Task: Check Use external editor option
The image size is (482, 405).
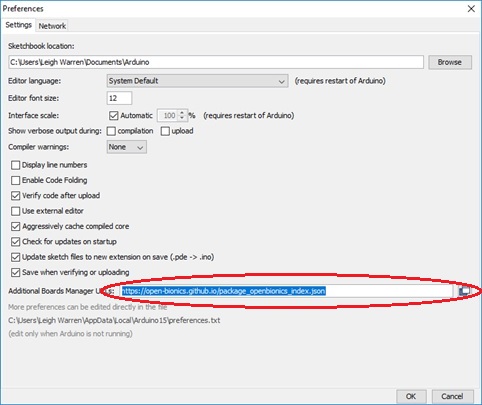Action: click(x=16, y=211)
